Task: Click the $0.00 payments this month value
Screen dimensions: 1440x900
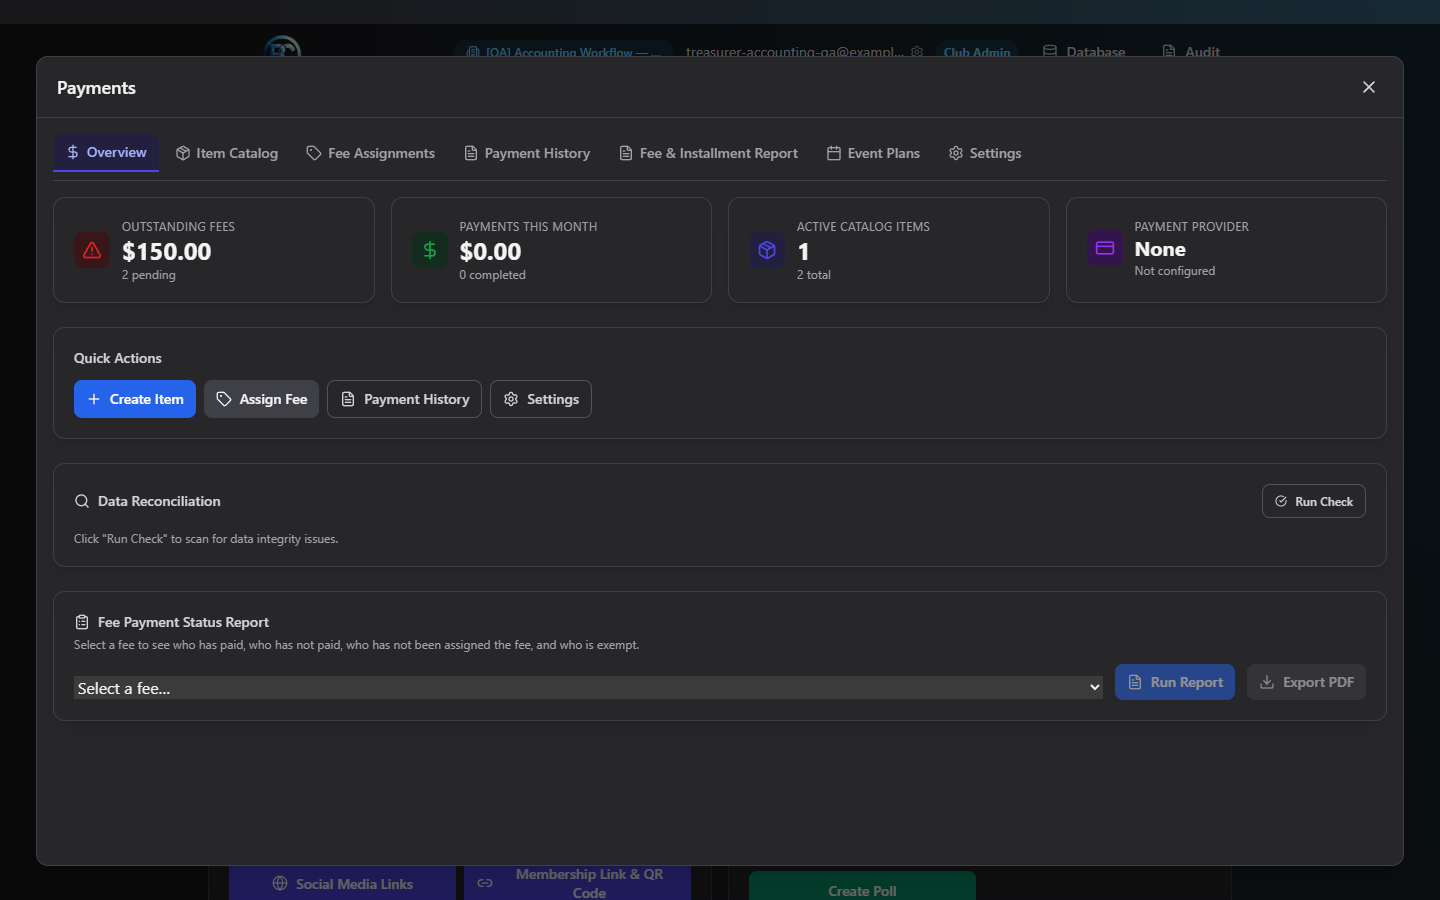Action: [490, 252]
